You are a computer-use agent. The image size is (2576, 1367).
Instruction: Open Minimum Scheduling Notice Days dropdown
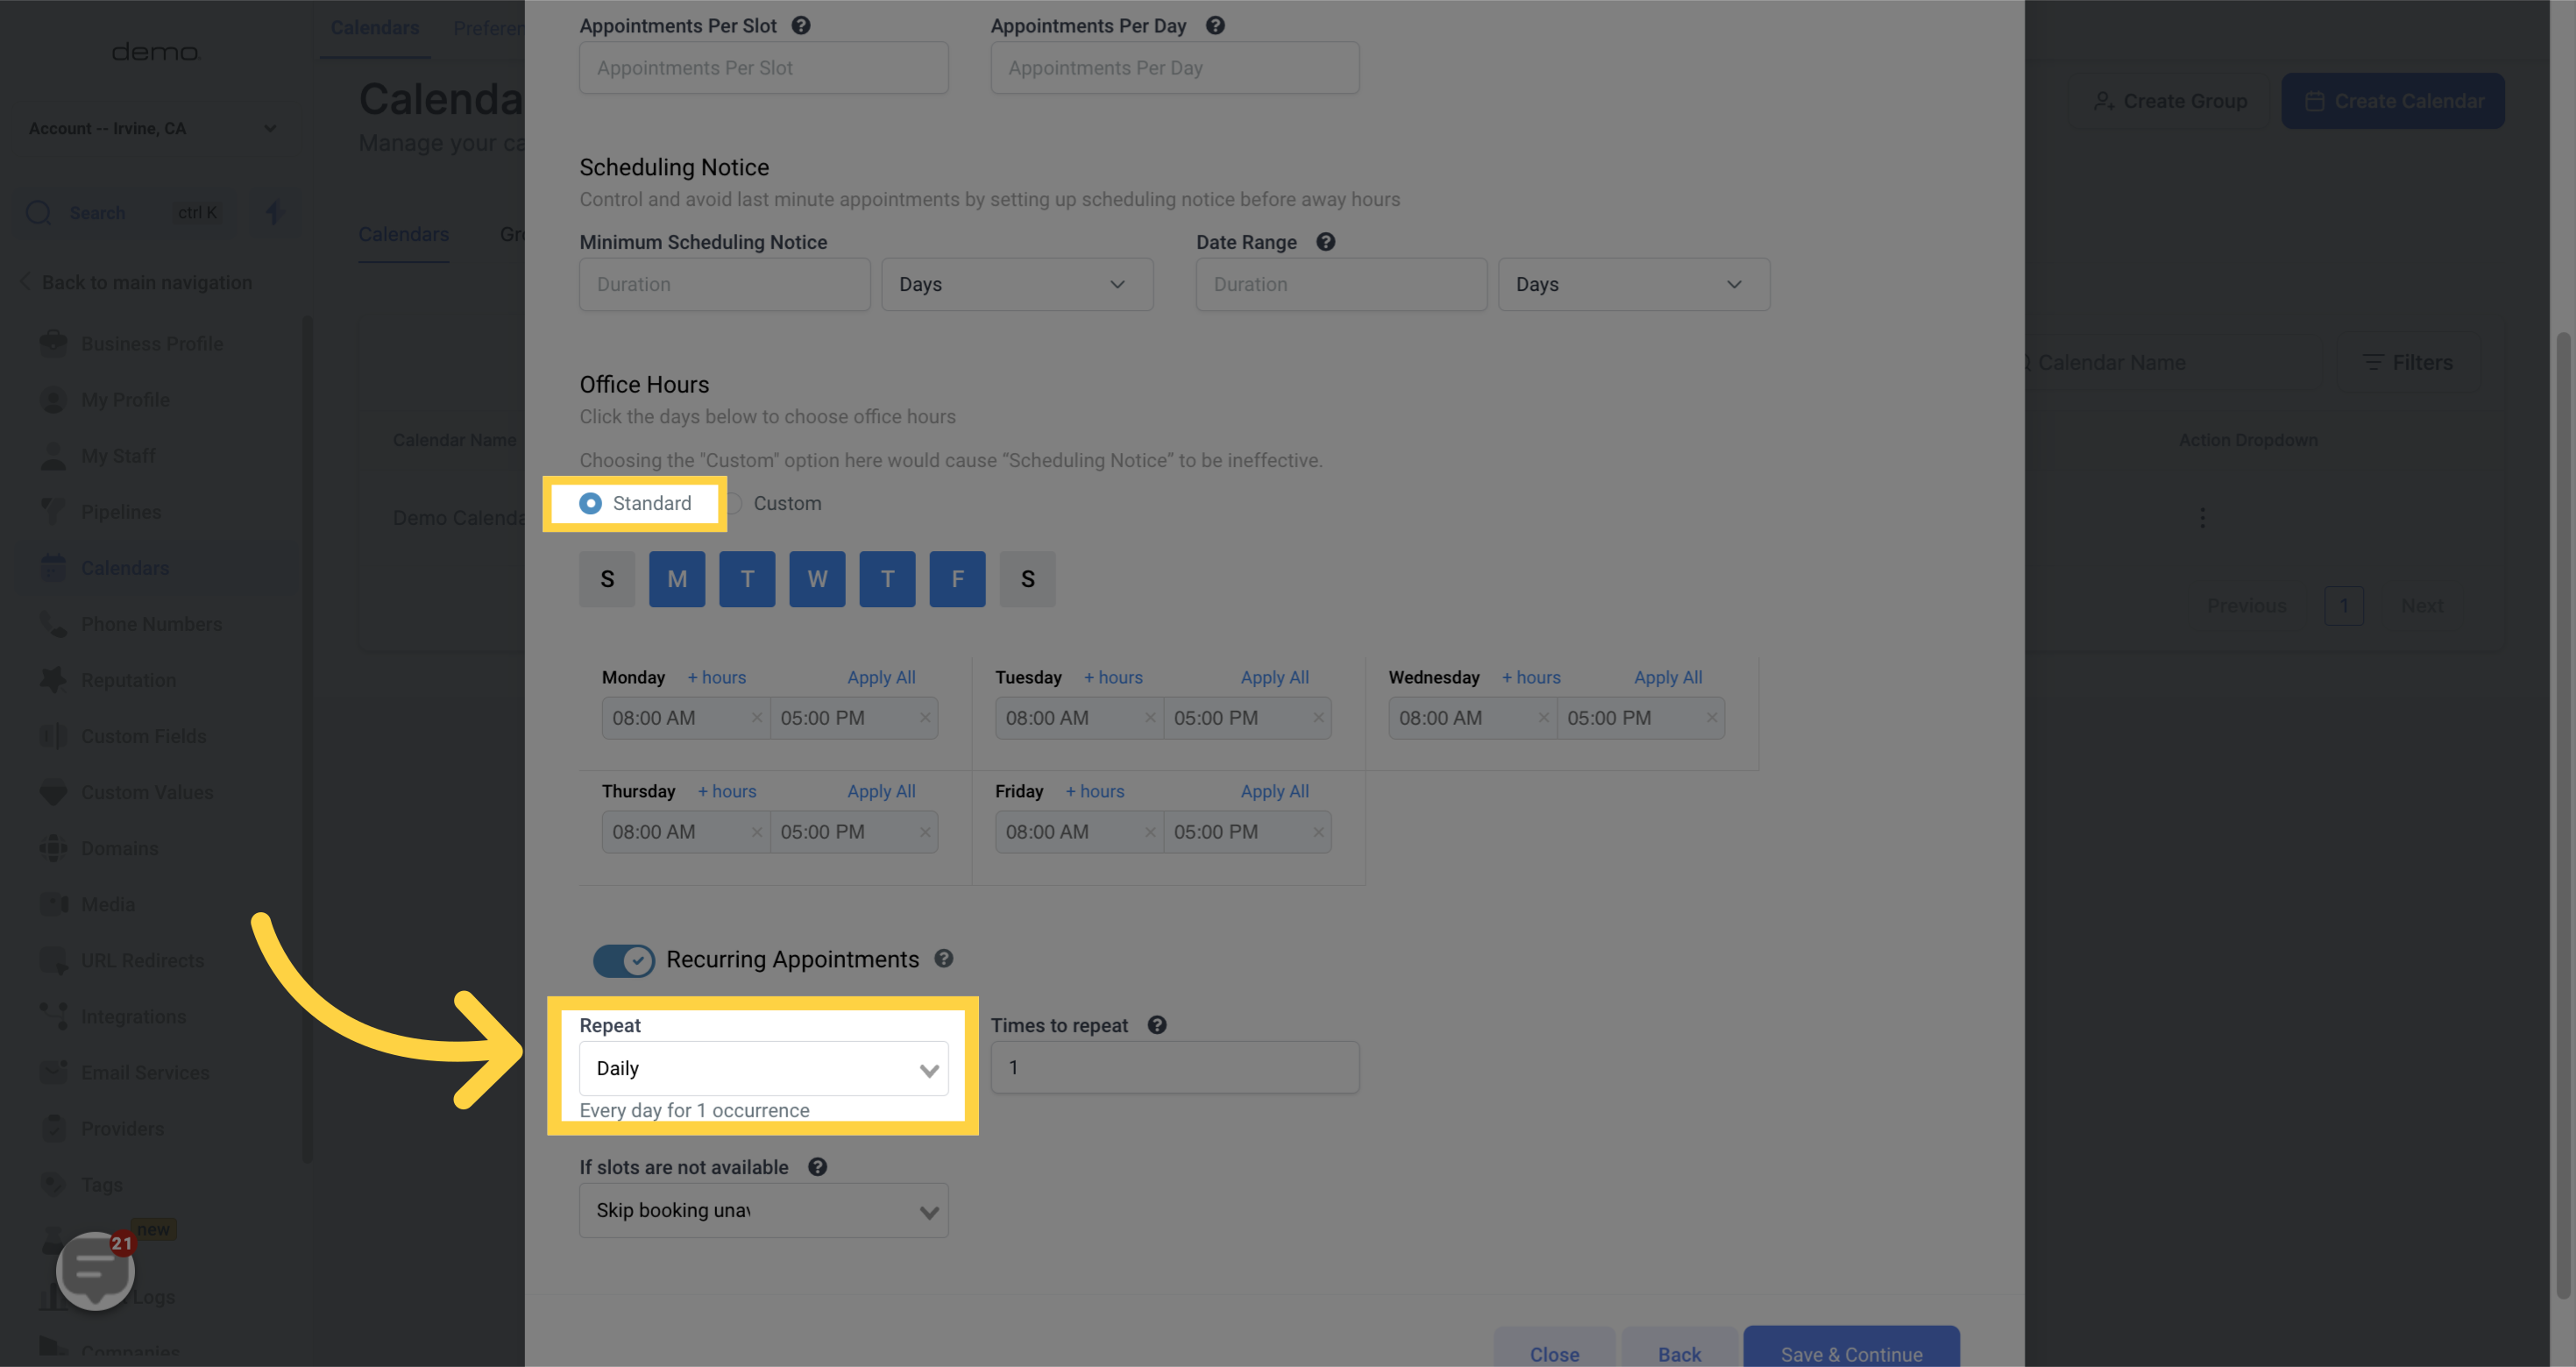[x=1016, y=285]
